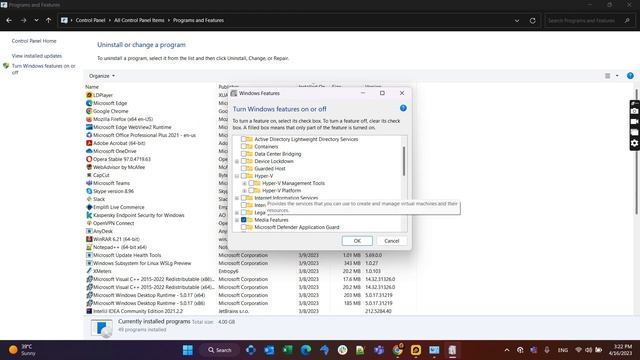
Task: Open Microsoft Teams from the taskbar
Action: point(379,350)
